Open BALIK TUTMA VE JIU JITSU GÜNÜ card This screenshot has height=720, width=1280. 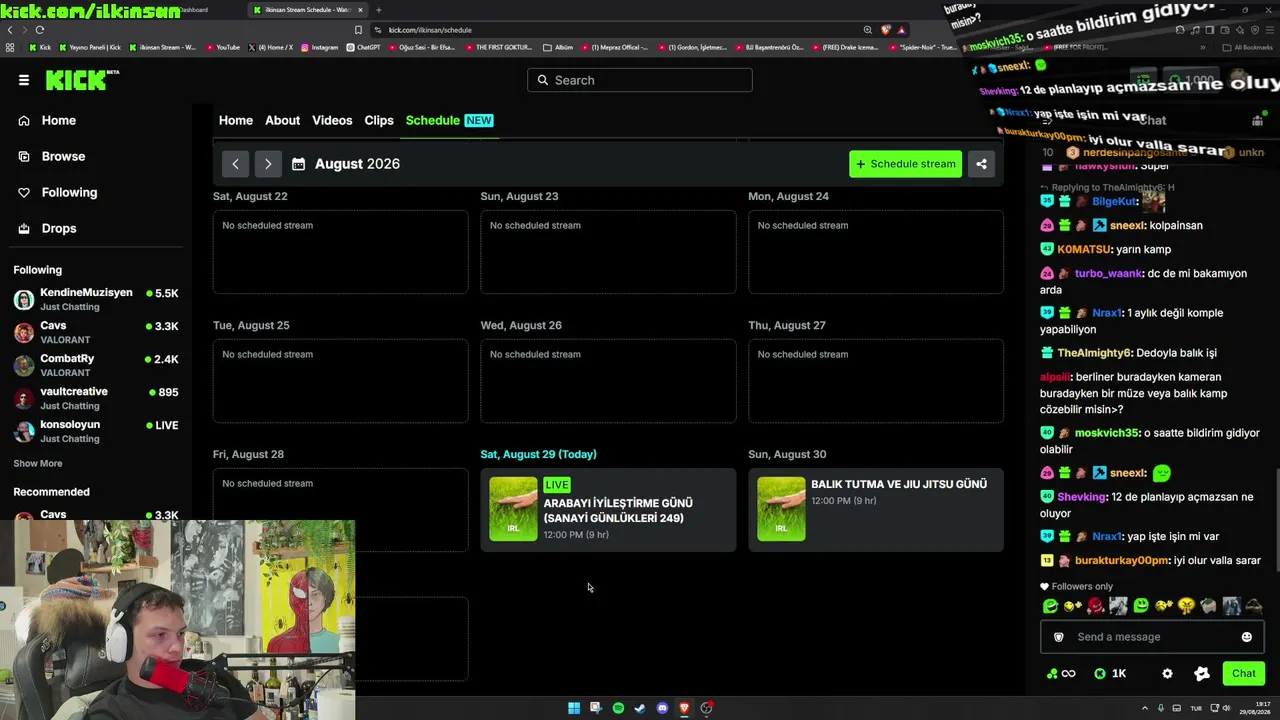[x=876, y=509]
